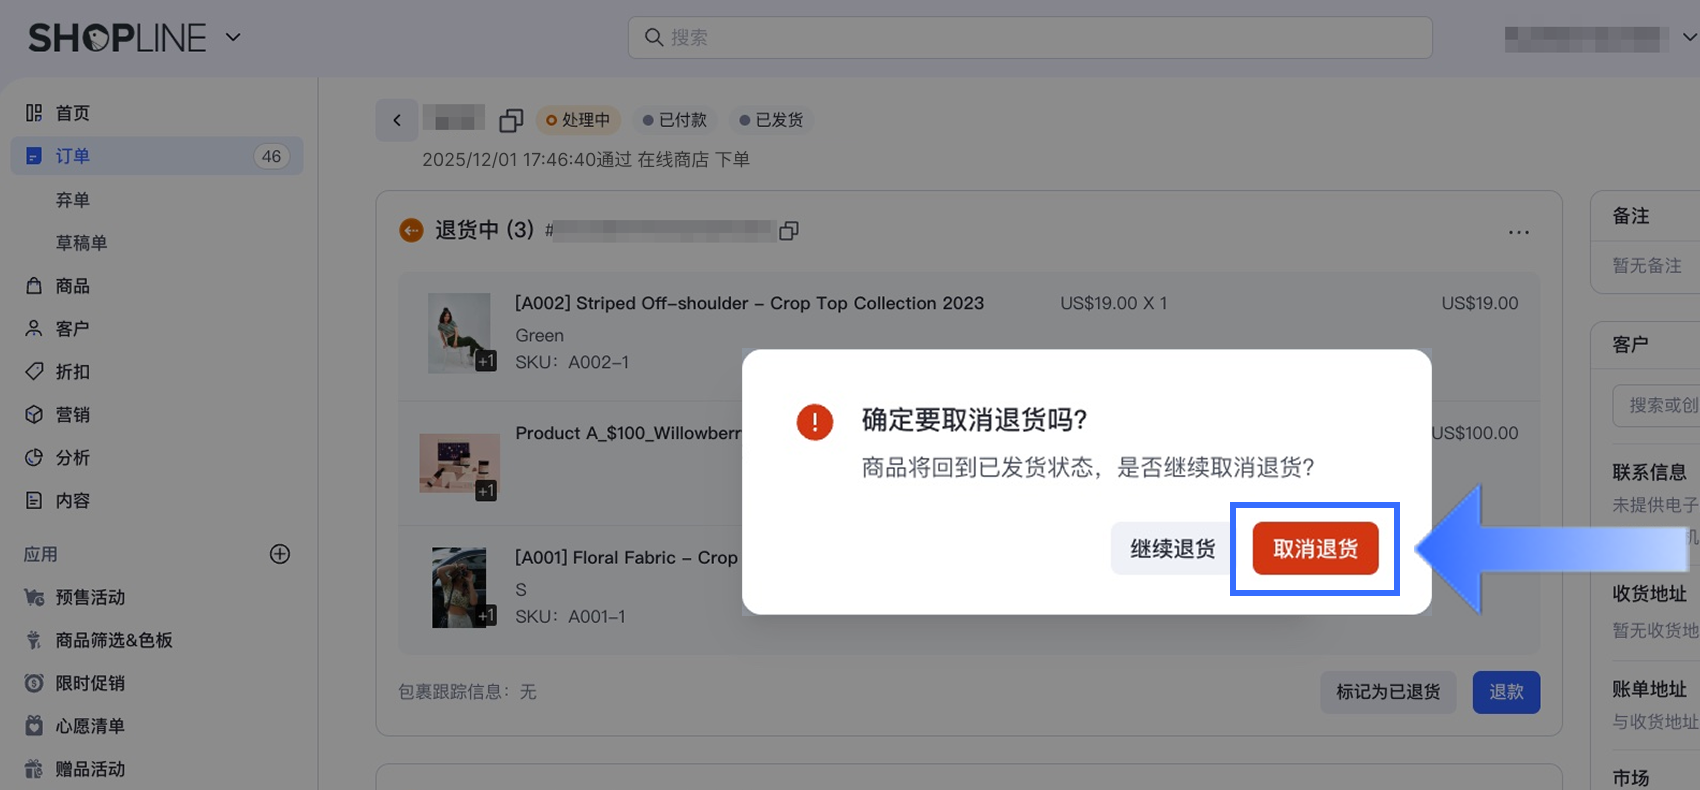This screenshot has height=790, width=1700.
Task: Copy the return number beside 退货中 (3)
Action: click(789, 231)
